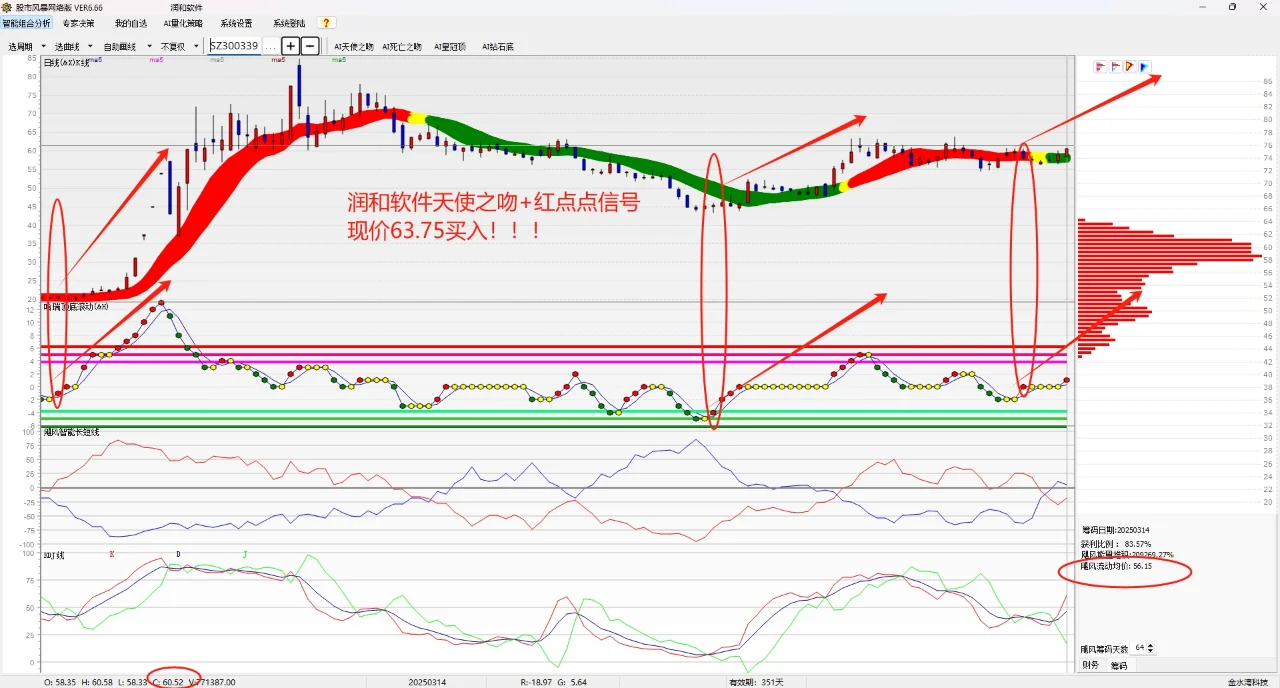The height and width of the screenshot is (688, 1280).
Task: Minimize the 股市风暴网络版 window
Action: (1204, 7)
